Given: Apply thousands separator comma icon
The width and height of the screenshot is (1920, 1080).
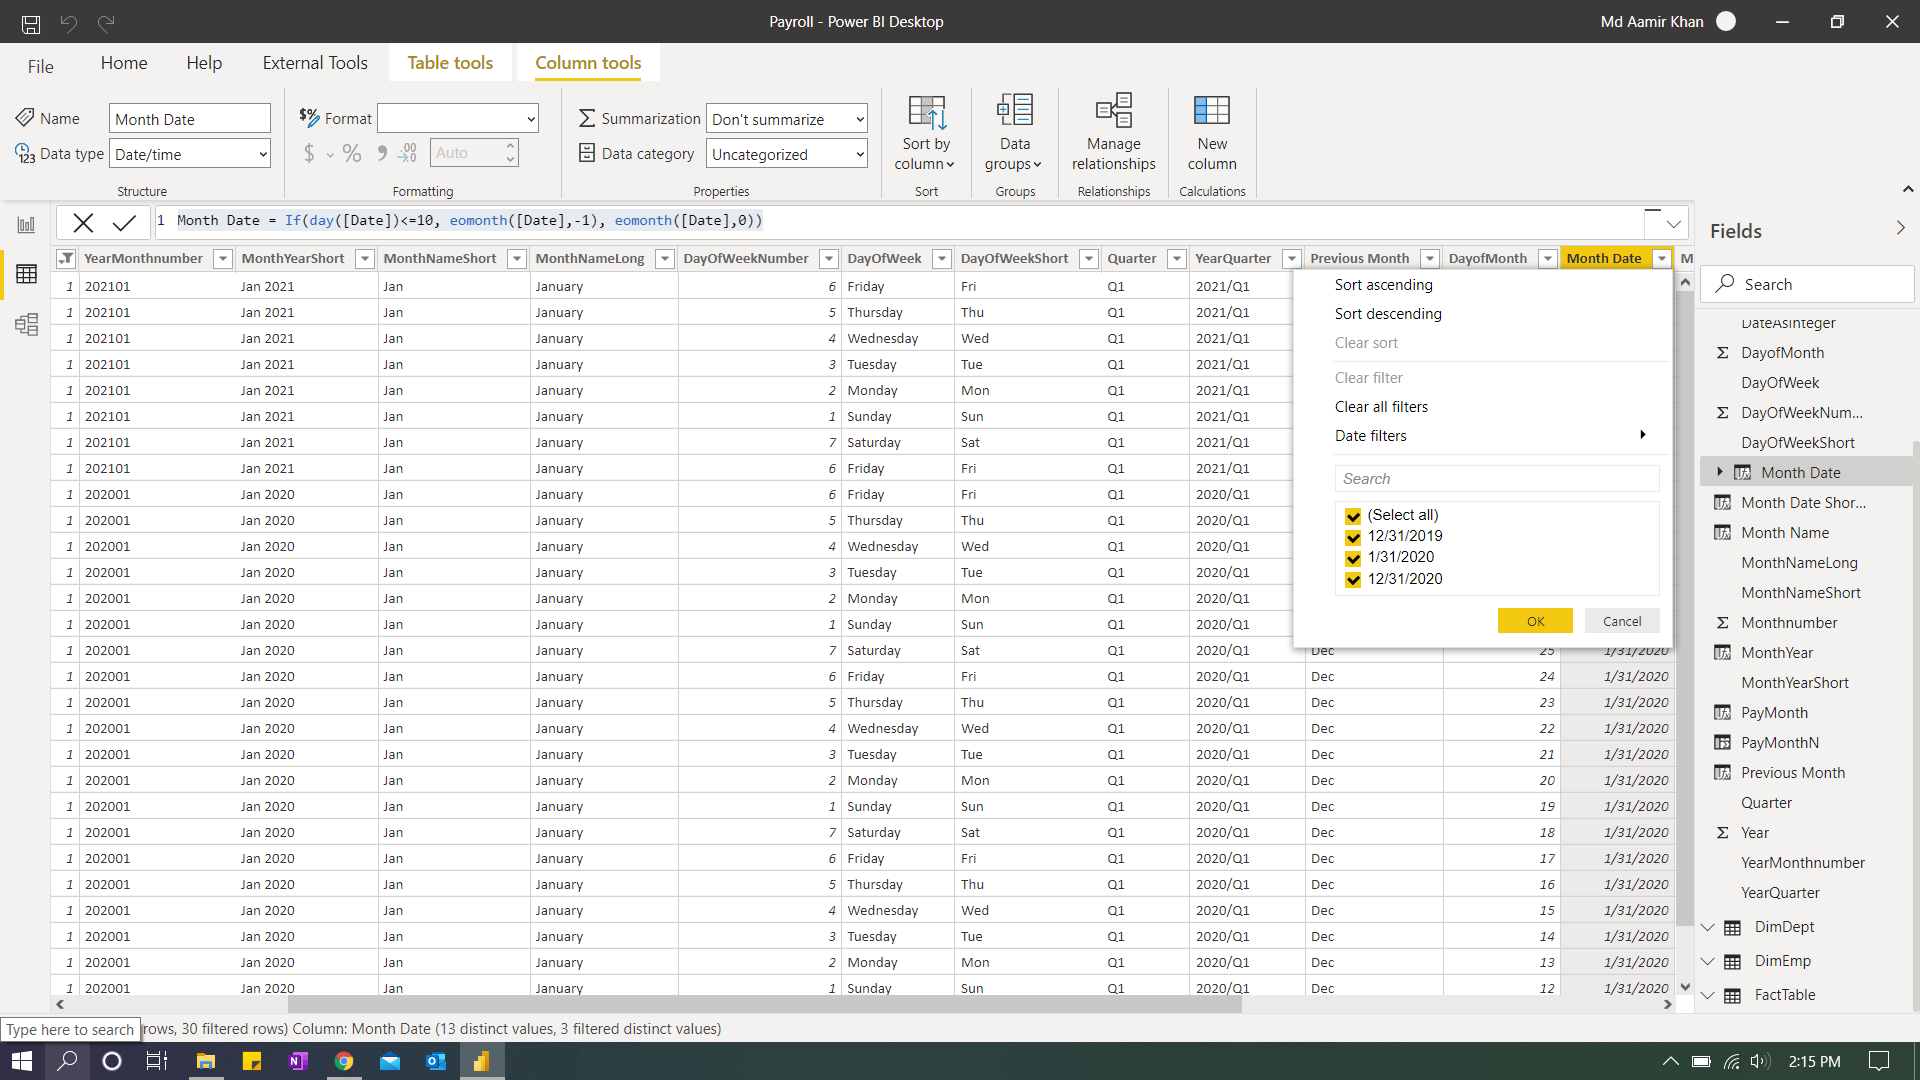Looking at the screenshot, I should pos(382,153).
